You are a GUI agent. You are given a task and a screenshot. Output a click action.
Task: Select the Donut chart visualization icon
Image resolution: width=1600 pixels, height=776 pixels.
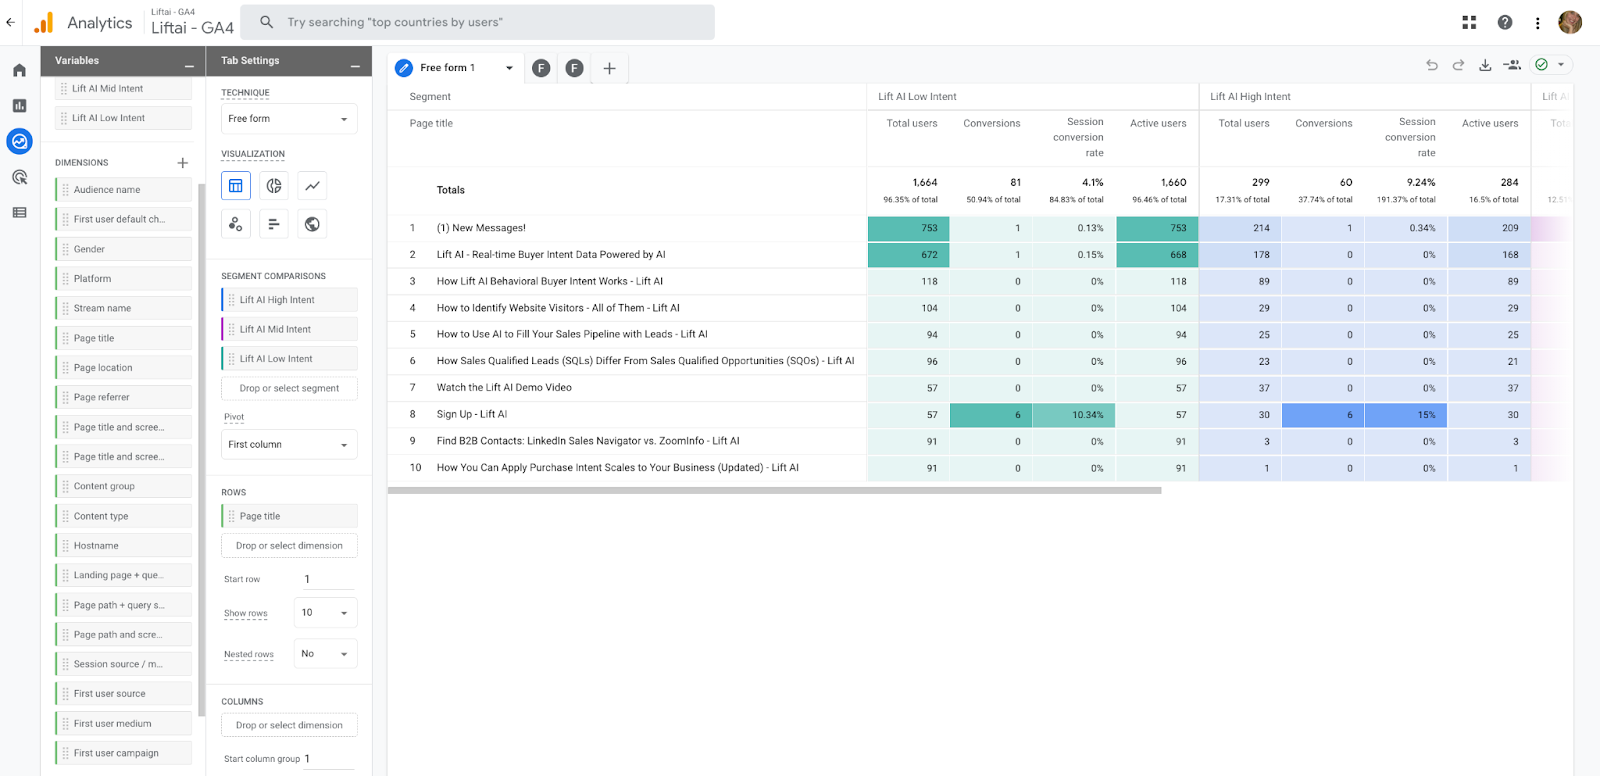(274, 186)
